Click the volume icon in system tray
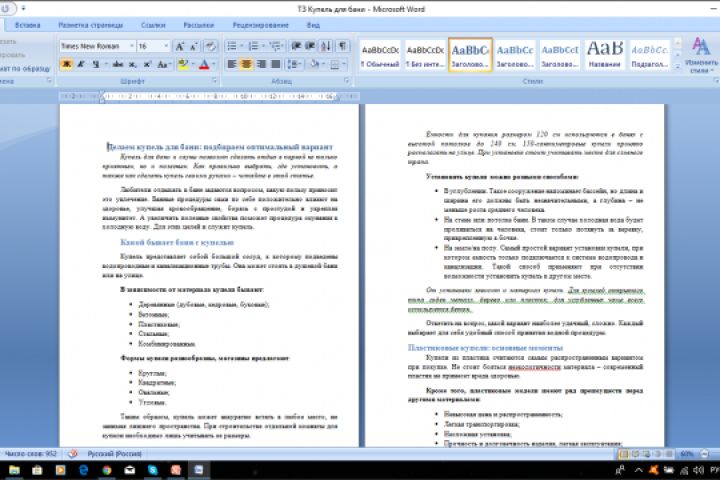The height and width of the screenshot is (480, 720). 699,470
